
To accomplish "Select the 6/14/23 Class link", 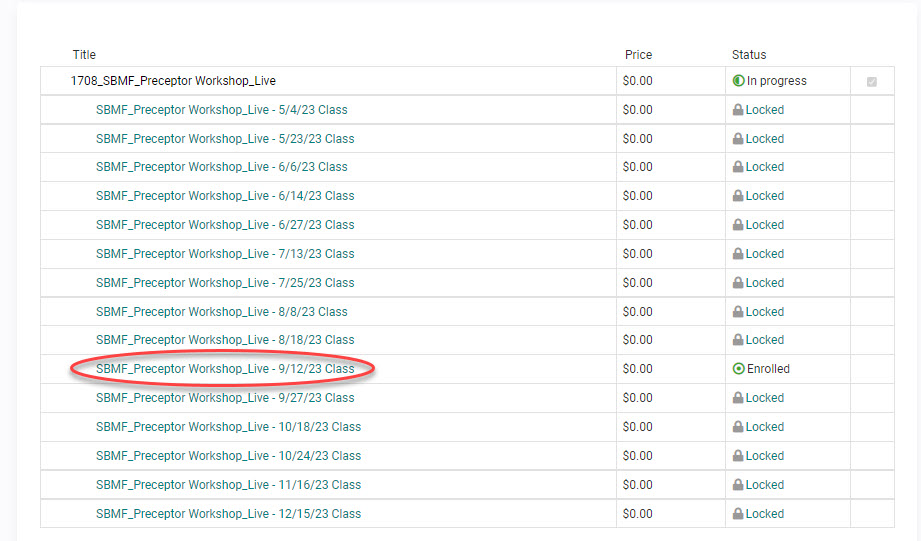I will coord(225,196).
